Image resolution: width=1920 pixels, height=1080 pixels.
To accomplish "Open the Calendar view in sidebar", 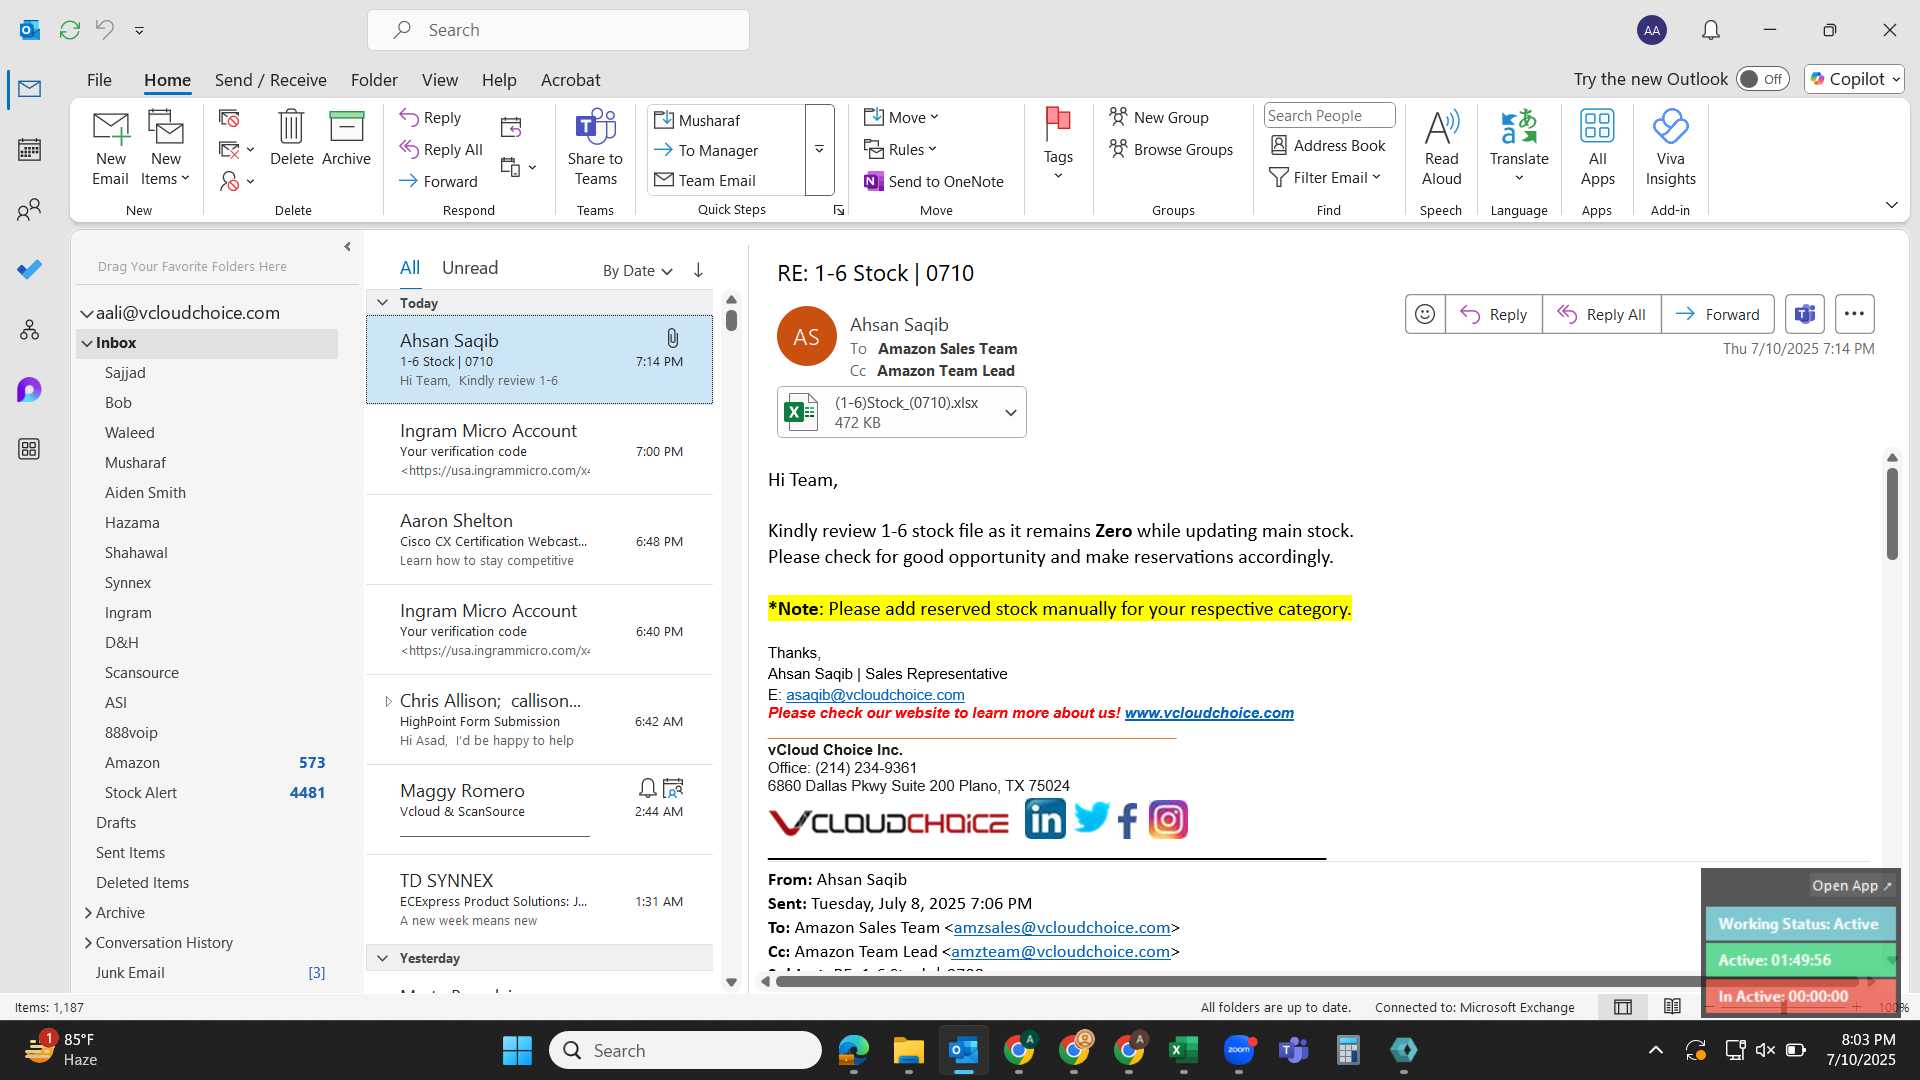I will coord(29,150).
